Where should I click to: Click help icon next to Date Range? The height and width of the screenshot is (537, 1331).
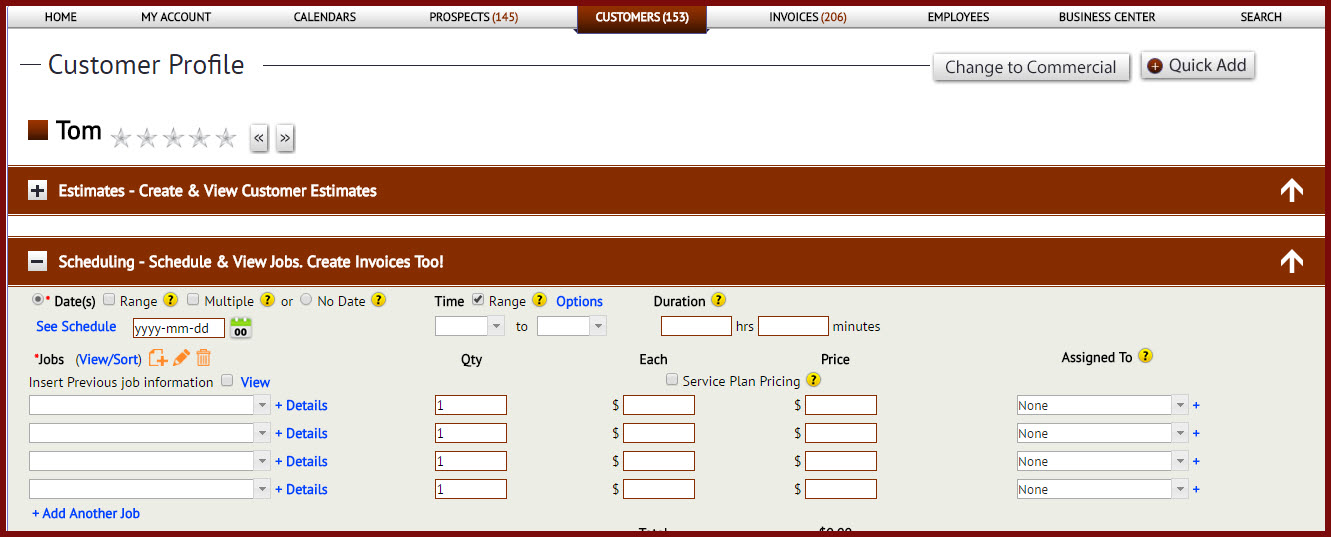(171, 300)
